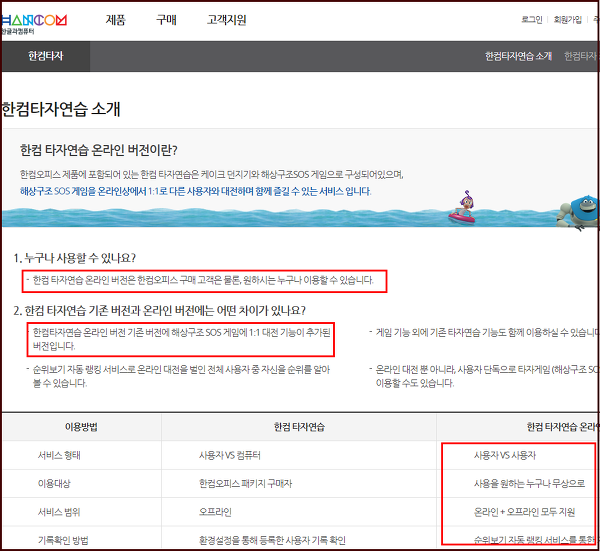Click the 서비스 범위 row label

[x=59, y=512]
